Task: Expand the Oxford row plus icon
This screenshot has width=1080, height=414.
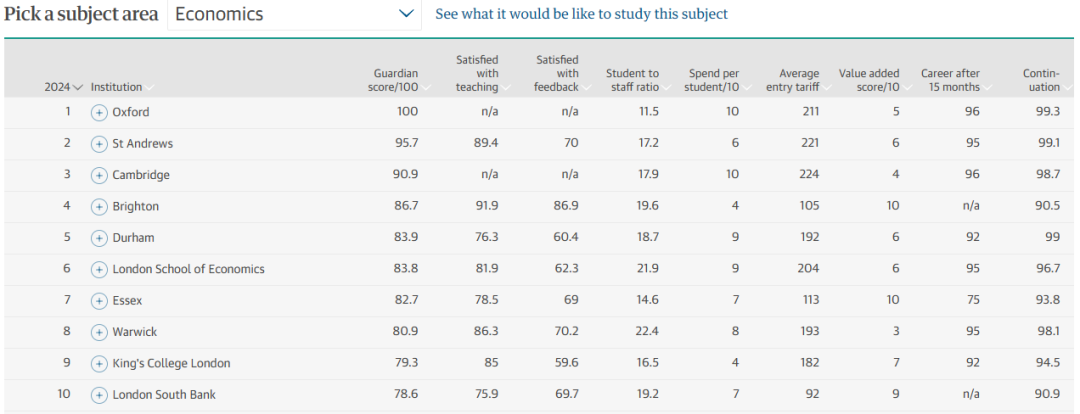Action: [x=99, y=112]
